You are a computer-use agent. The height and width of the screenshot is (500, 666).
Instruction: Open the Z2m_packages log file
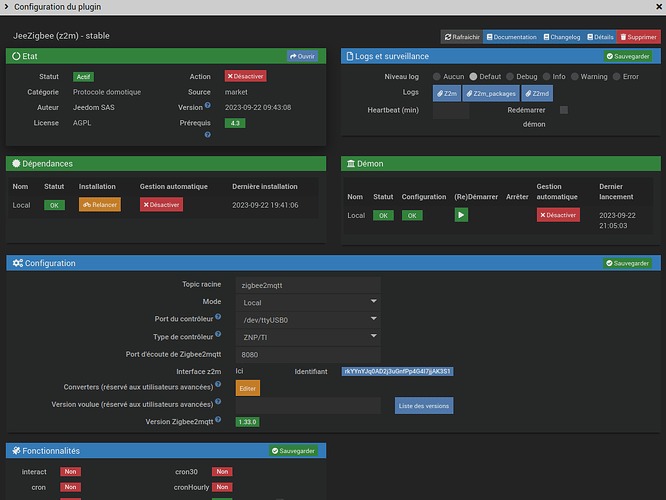point(491,93)
